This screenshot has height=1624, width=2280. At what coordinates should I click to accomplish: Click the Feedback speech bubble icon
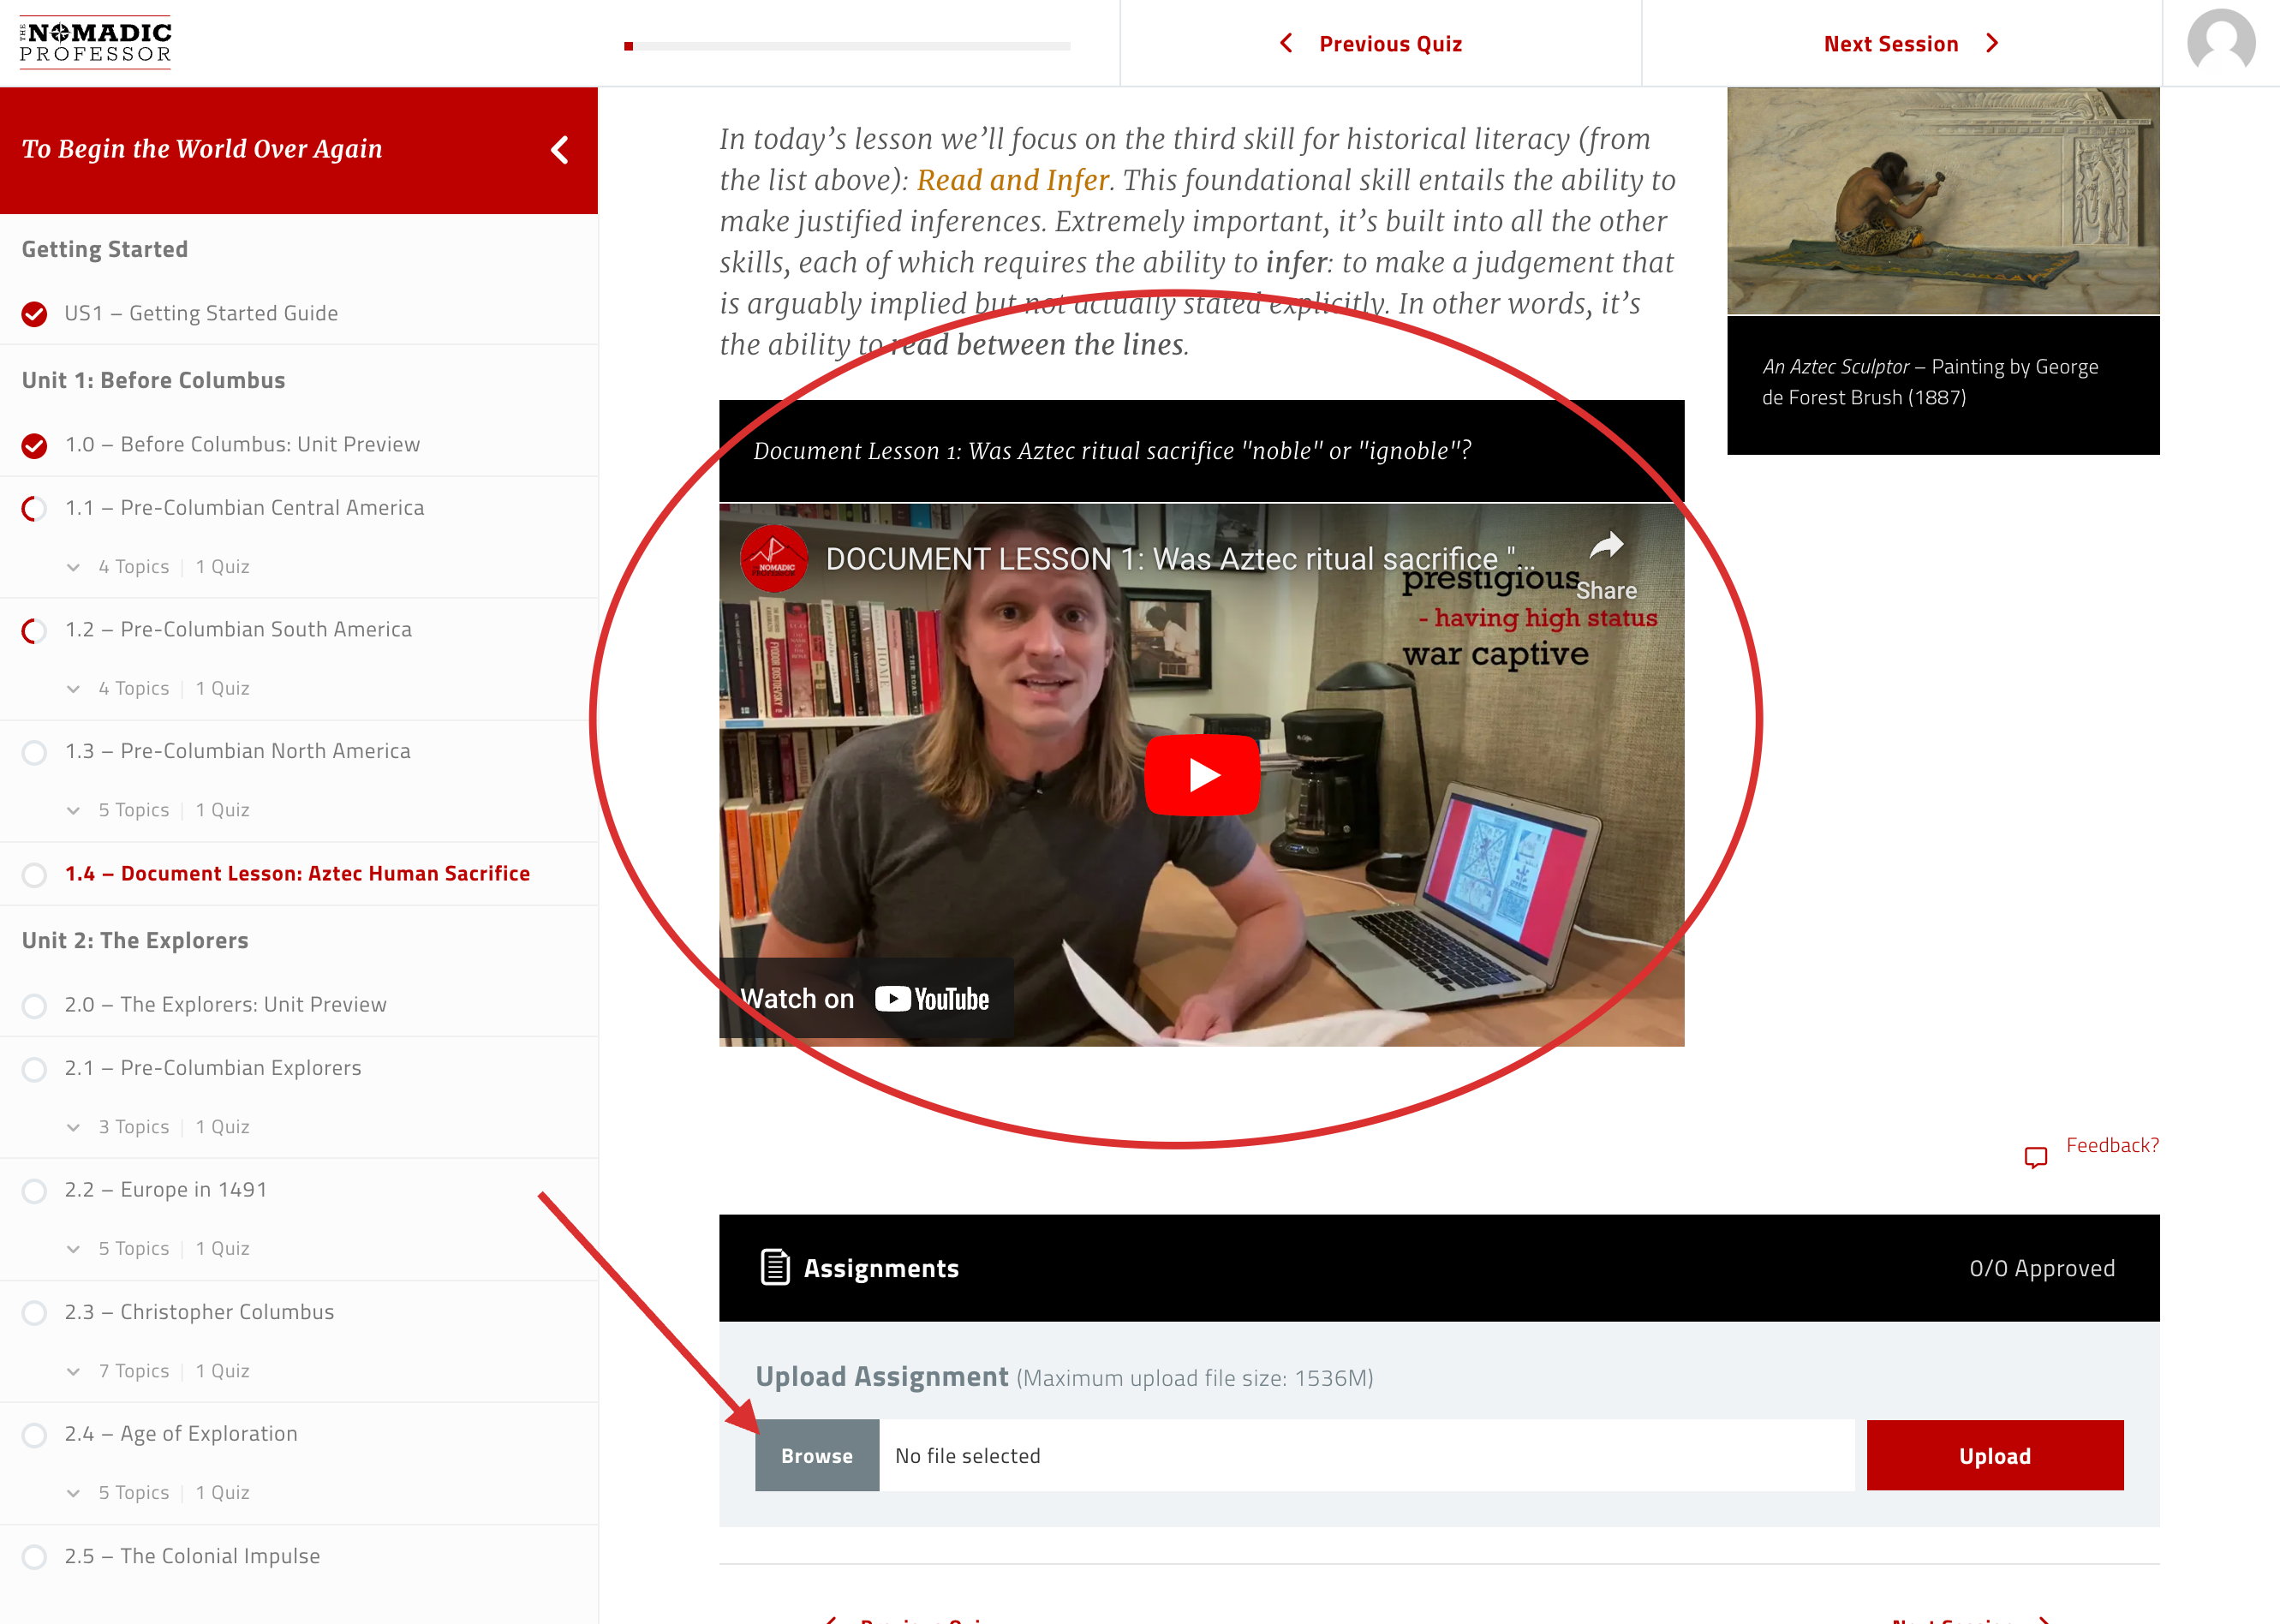2036,1157
